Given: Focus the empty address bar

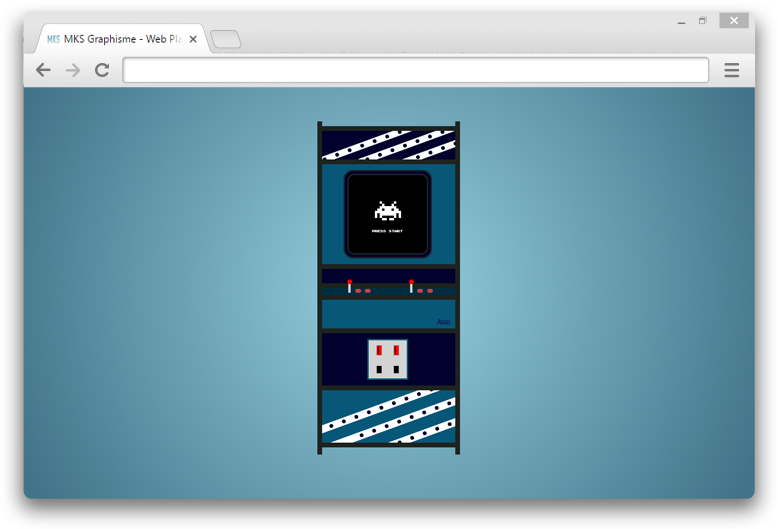Looking at the screenshot, I should tap(415, 70).
